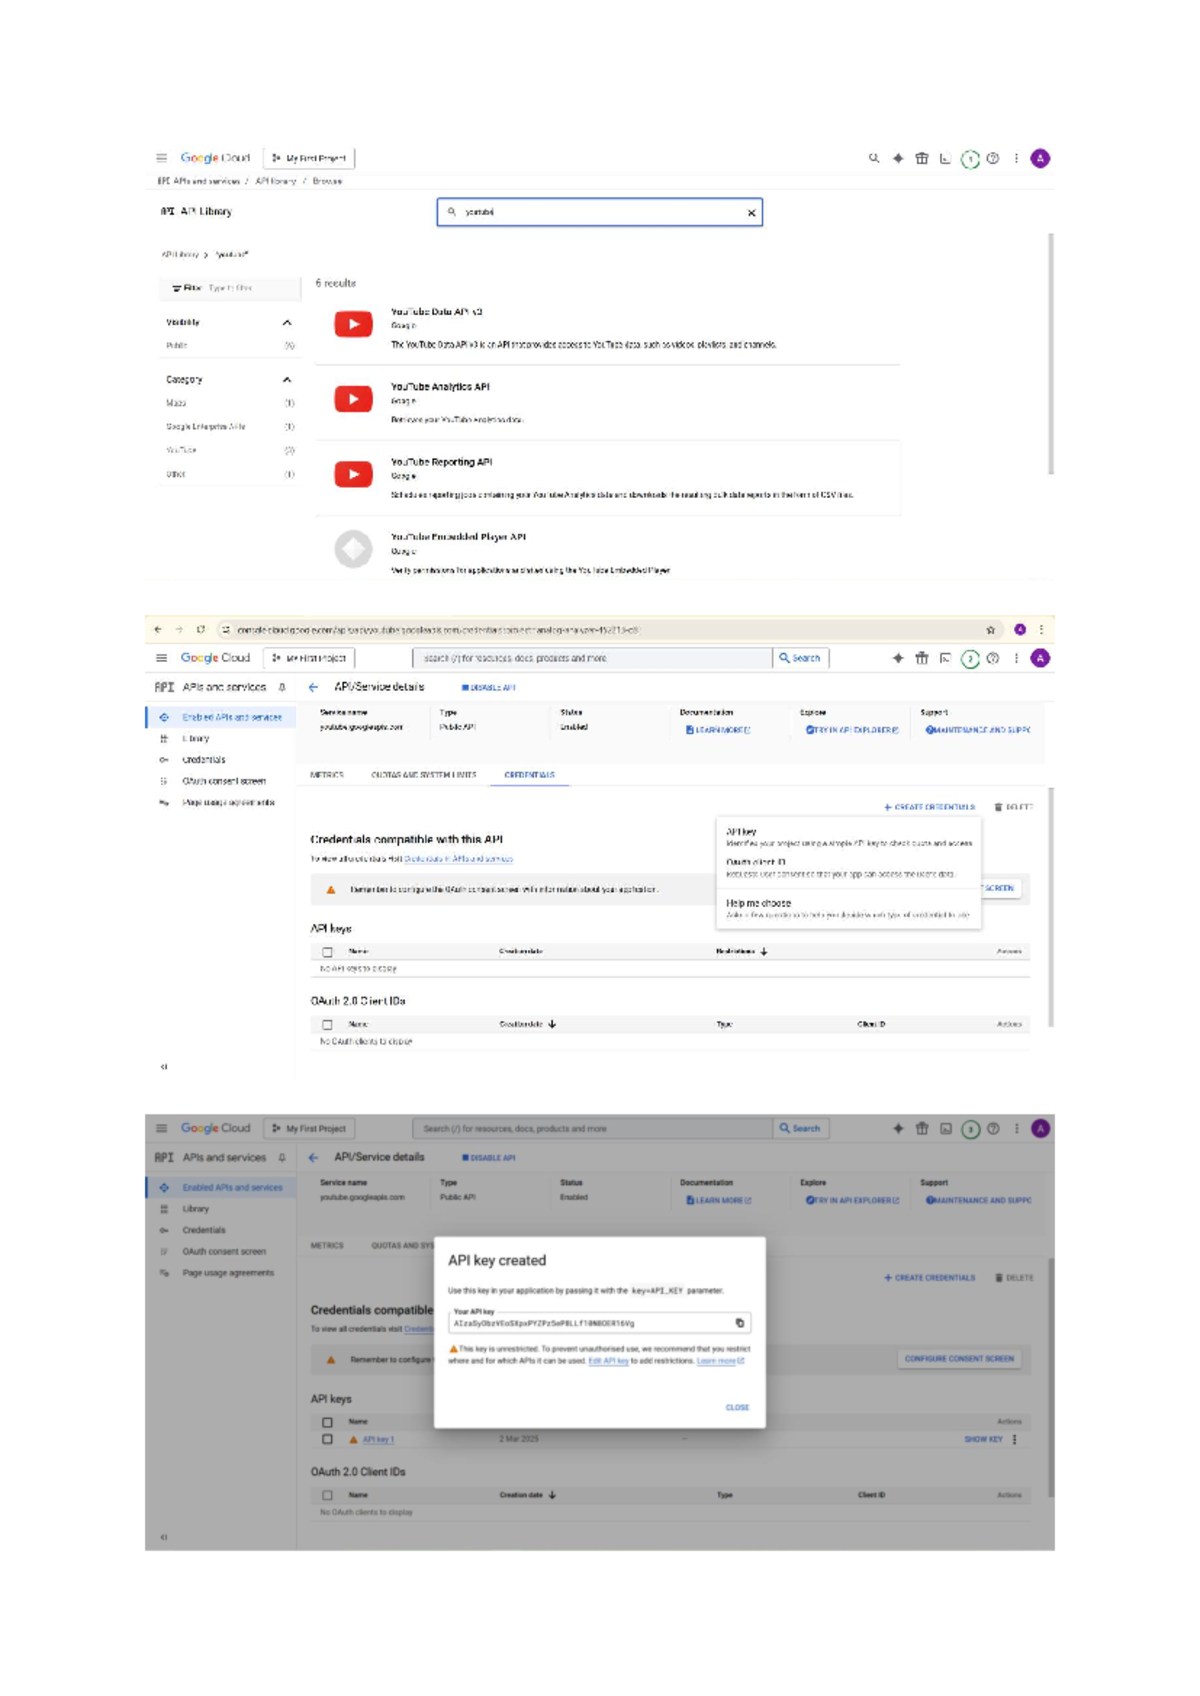Screen dimensions: 1200x1696
Task: Click CLOSE in API key created dialog
Action: point(737,1408)
